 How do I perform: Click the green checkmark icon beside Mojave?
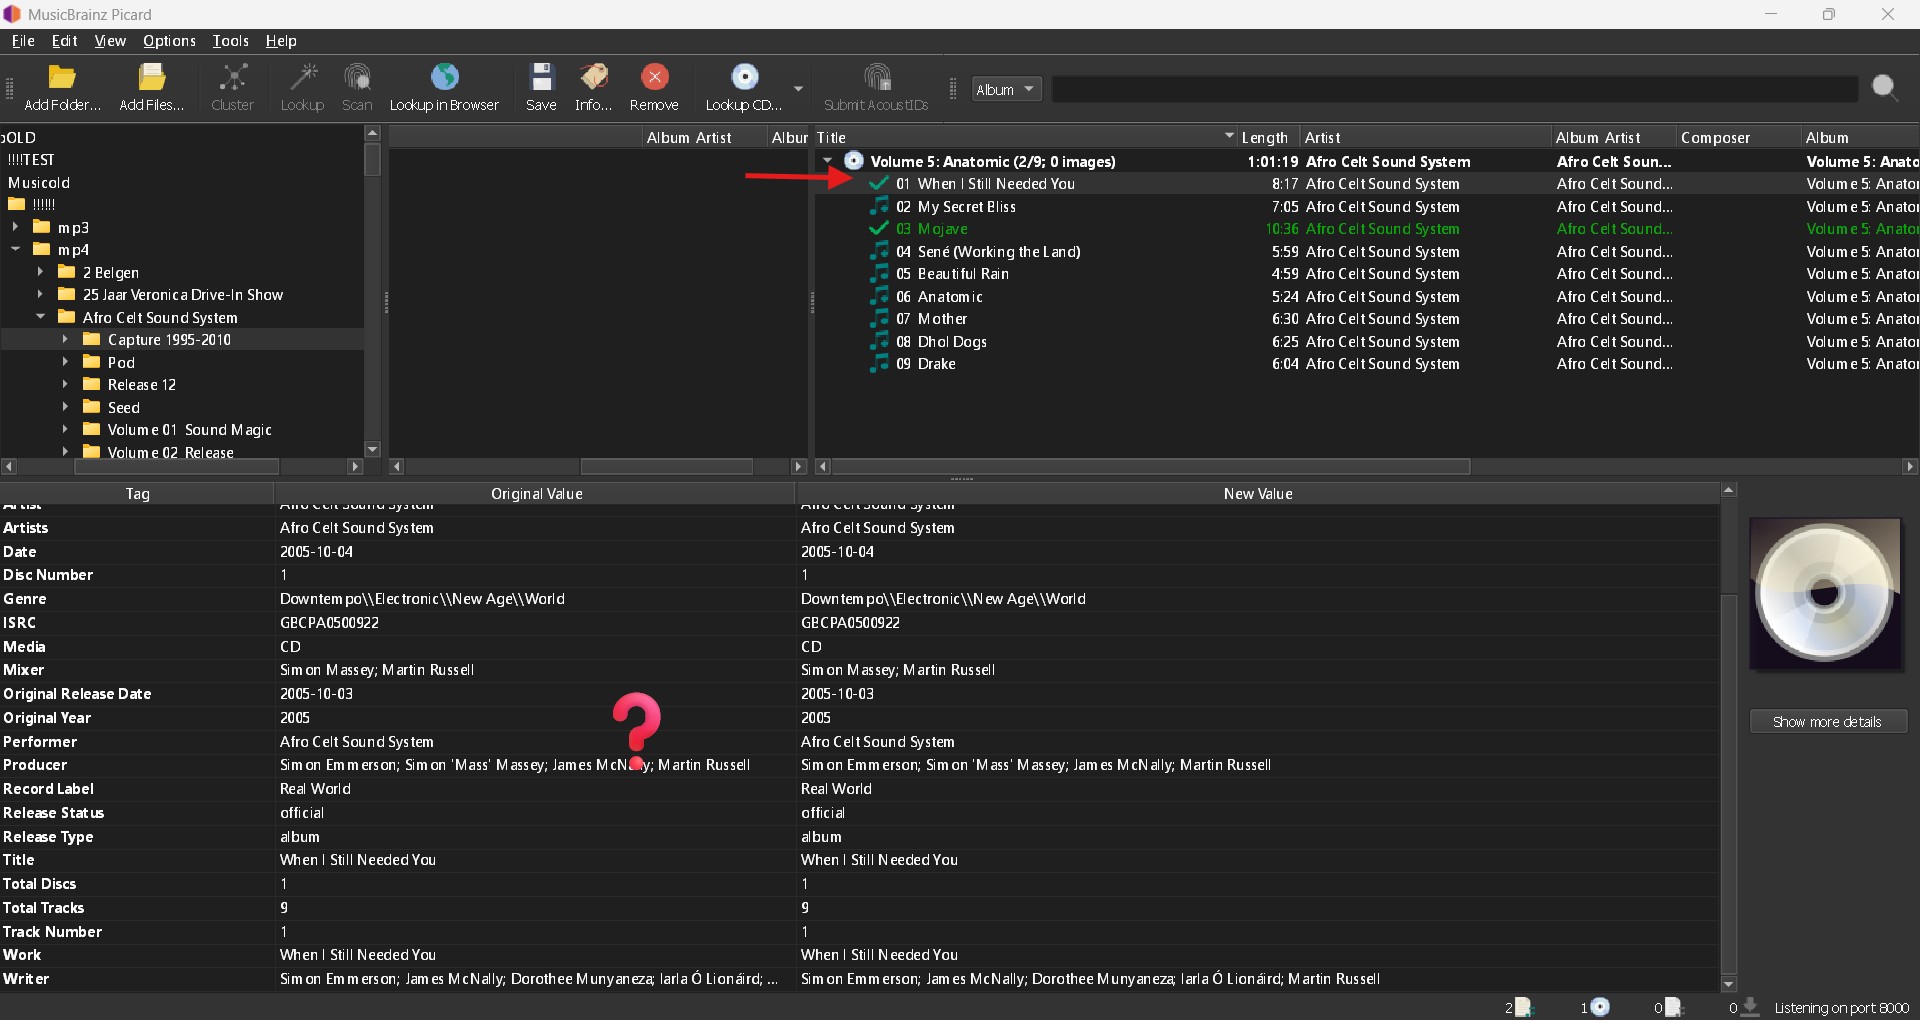(x=879, y=228)
